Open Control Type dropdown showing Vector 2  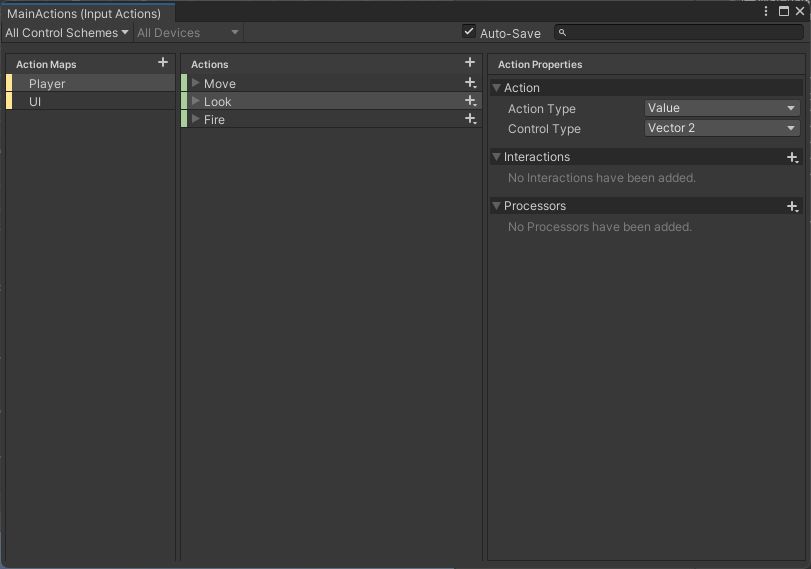click(722, 128)
